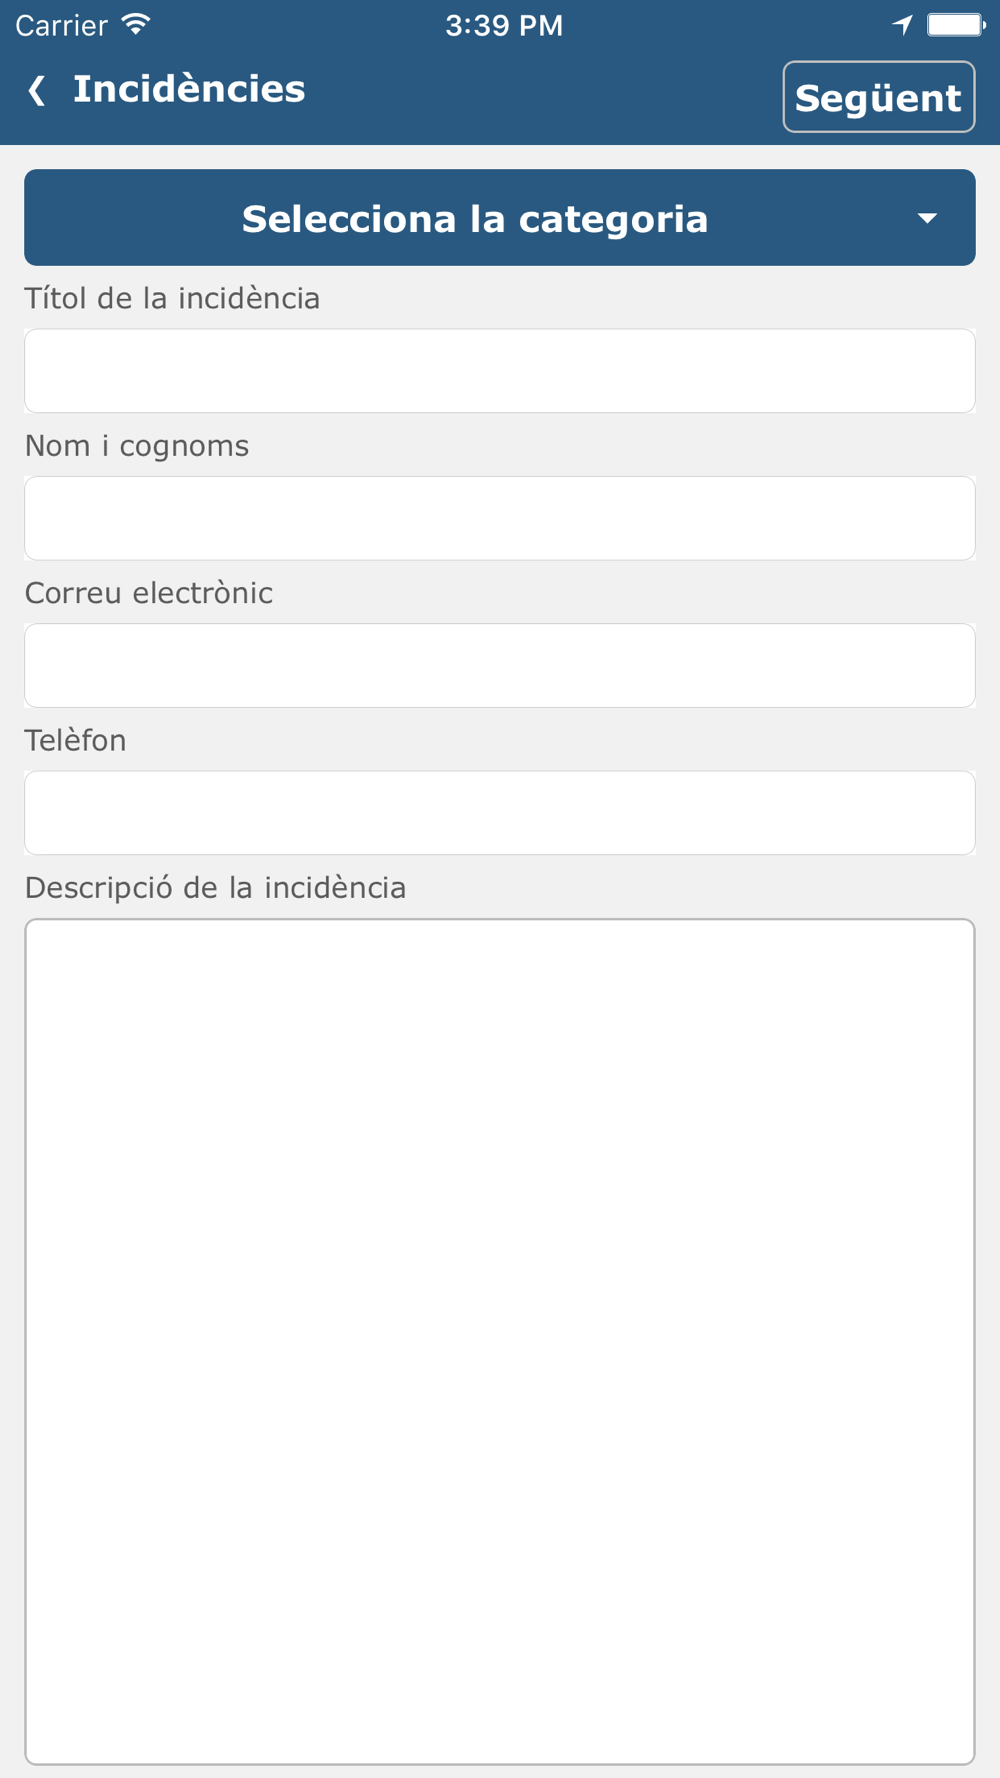Focus the Títol de la incidència field
Screen dimensions: 1000x1778
[500, 371]
